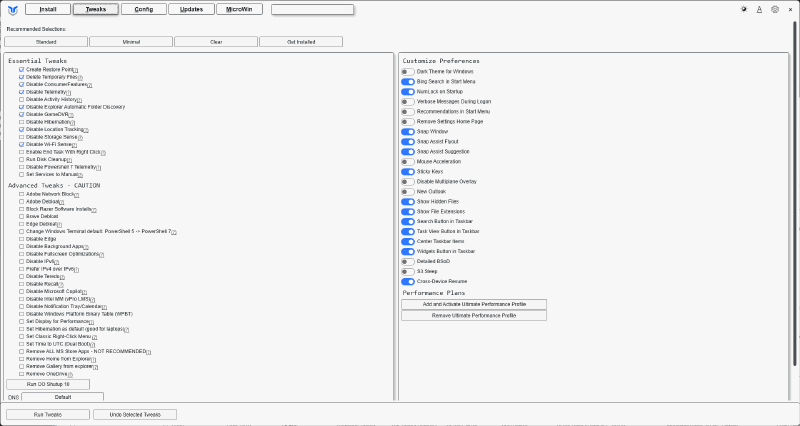
Task: Check the Brave Debloat checkbox
Action: [x=21, y=217]
